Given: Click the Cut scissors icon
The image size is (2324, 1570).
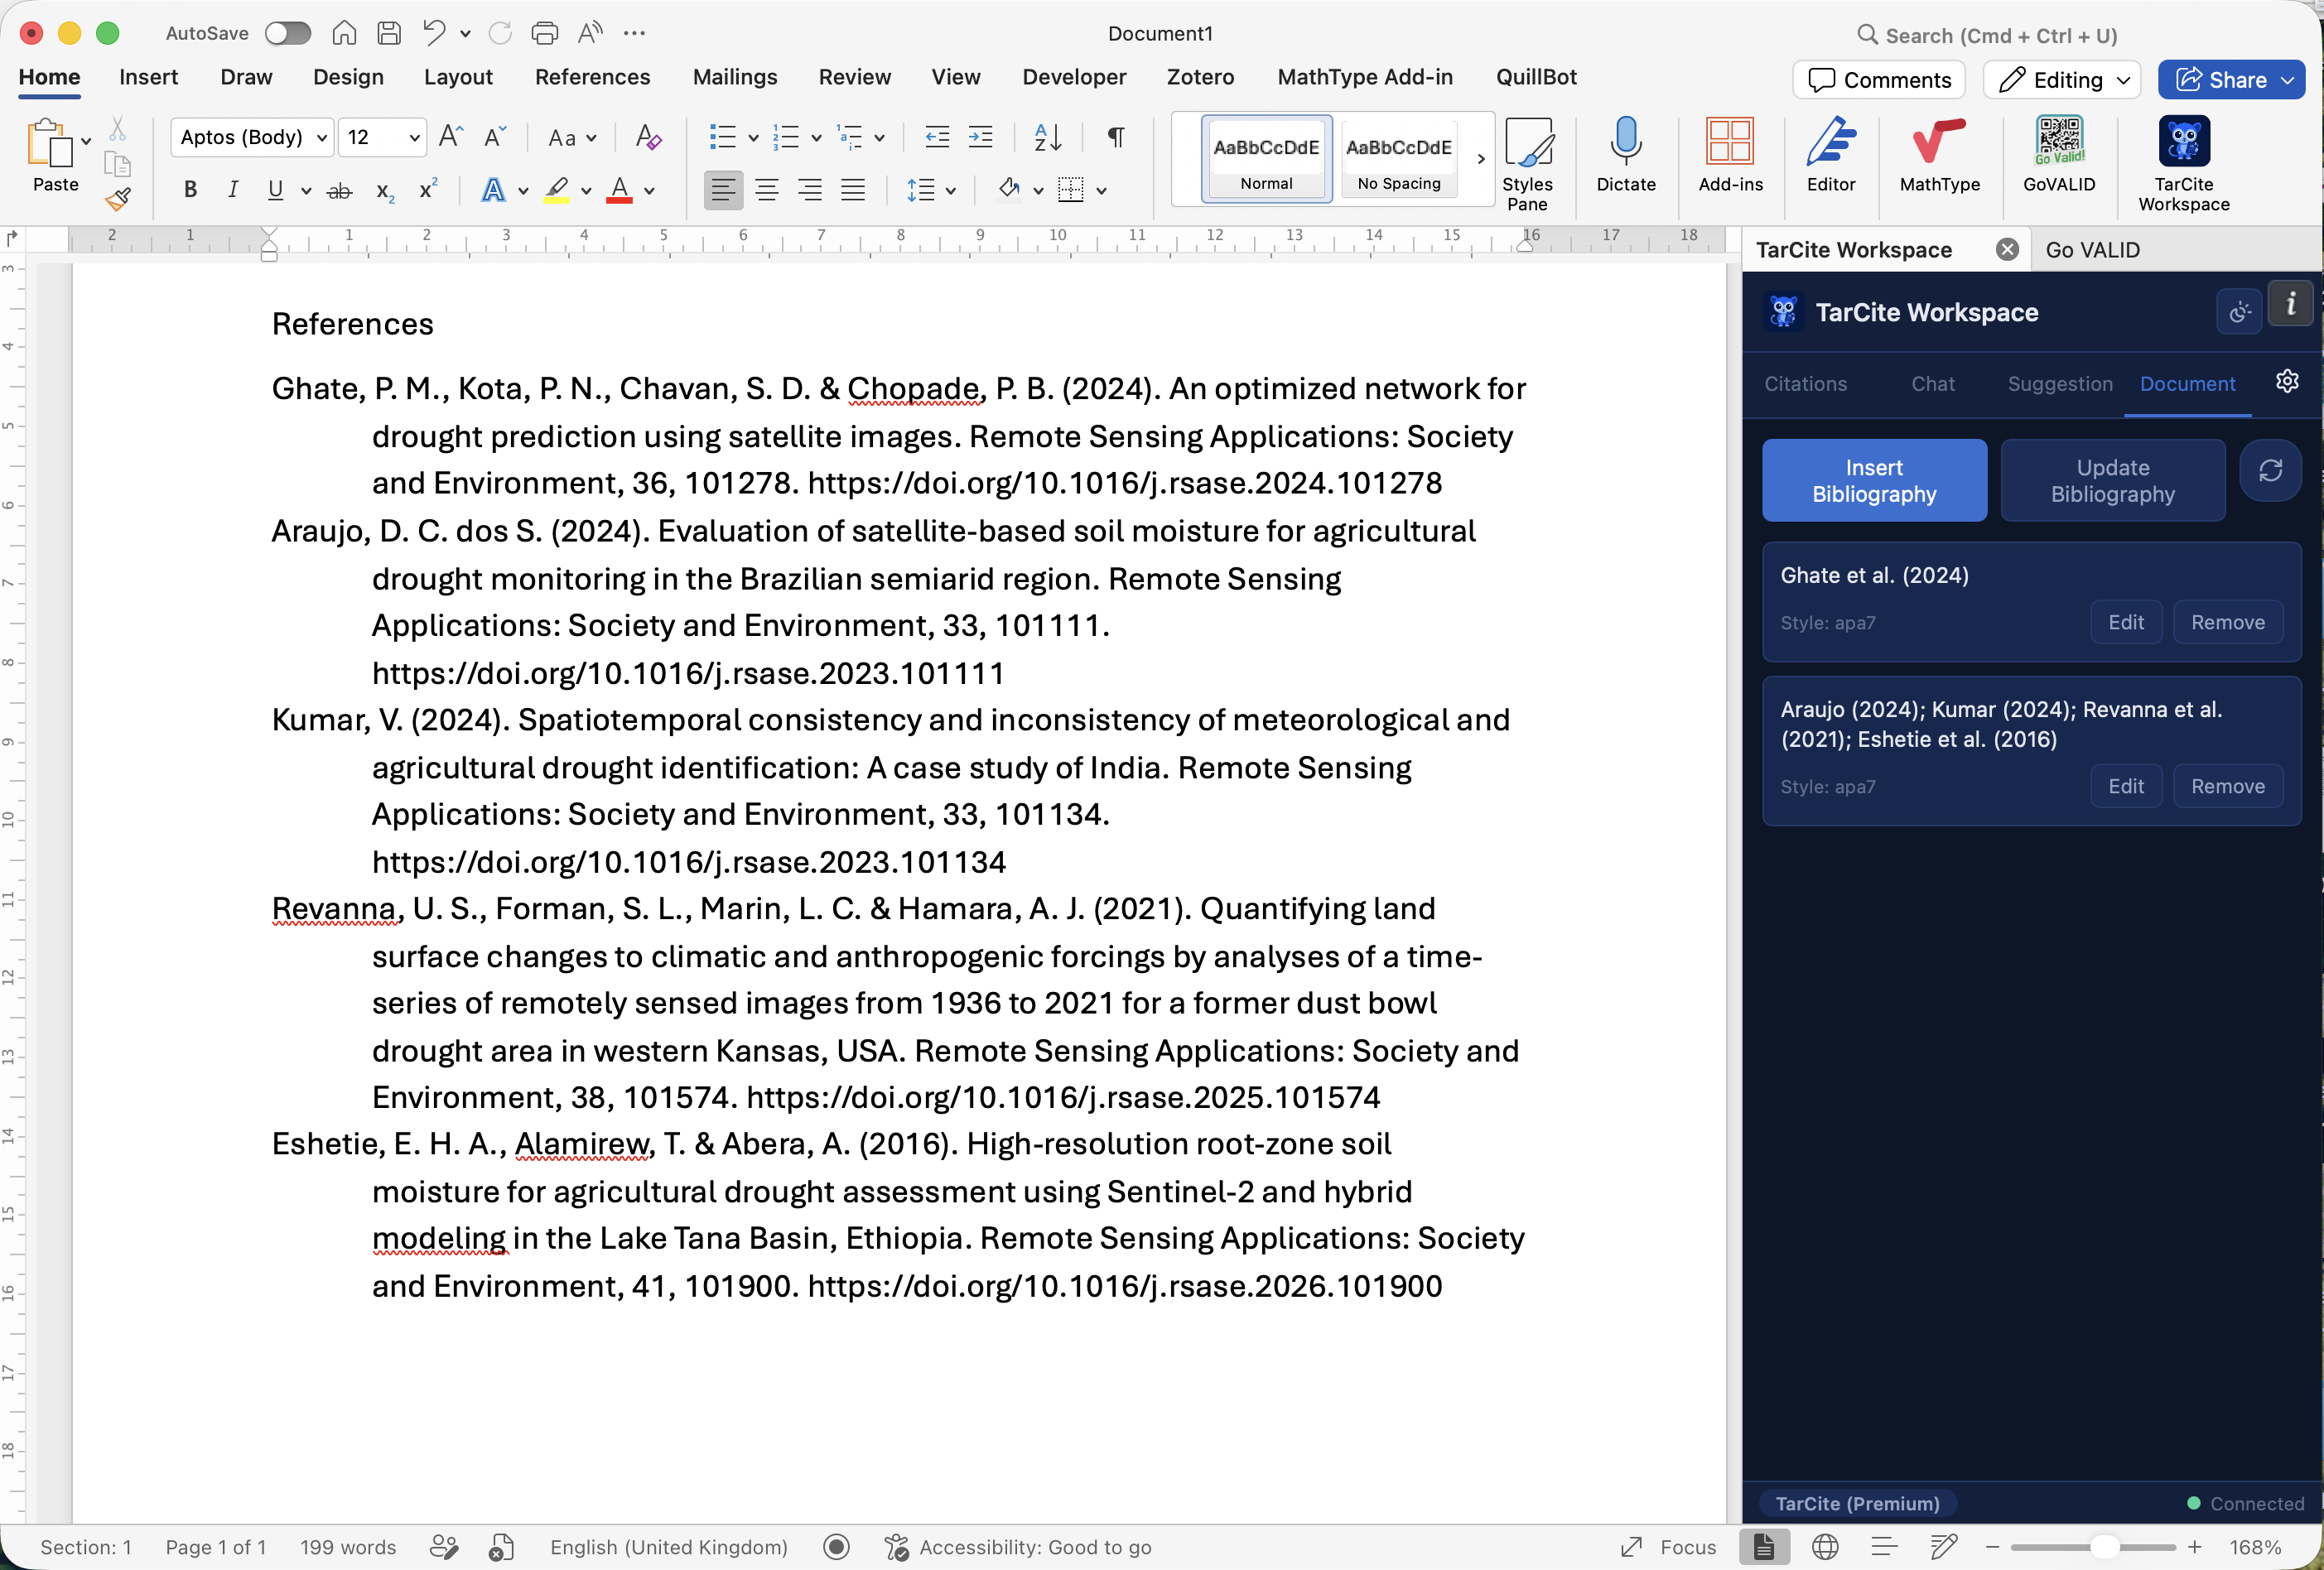Looking at the screenshot, I should [x=117, y=128].
